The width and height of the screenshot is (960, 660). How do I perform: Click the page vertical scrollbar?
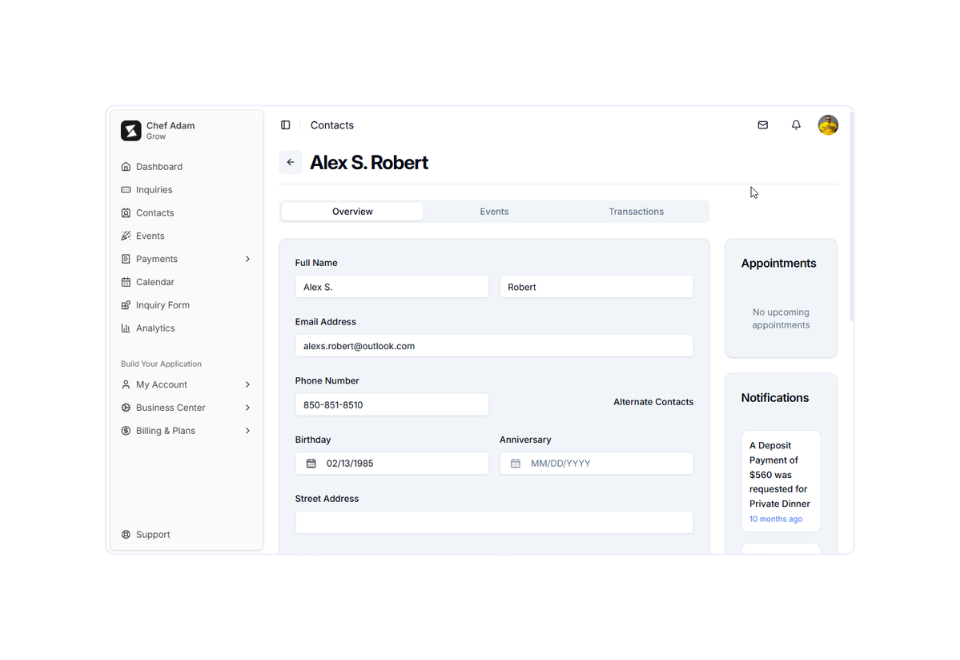(x=852, y=216)
